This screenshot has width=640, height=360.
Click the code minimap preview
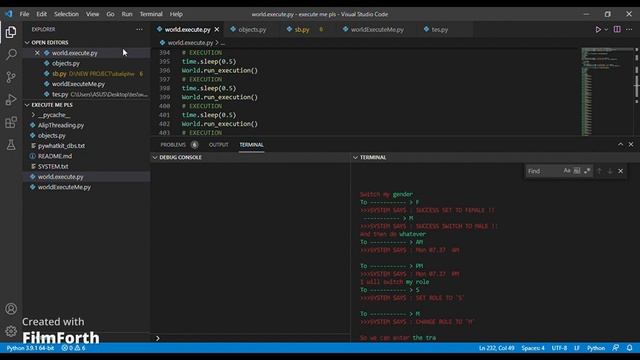(x=607, y=91)
